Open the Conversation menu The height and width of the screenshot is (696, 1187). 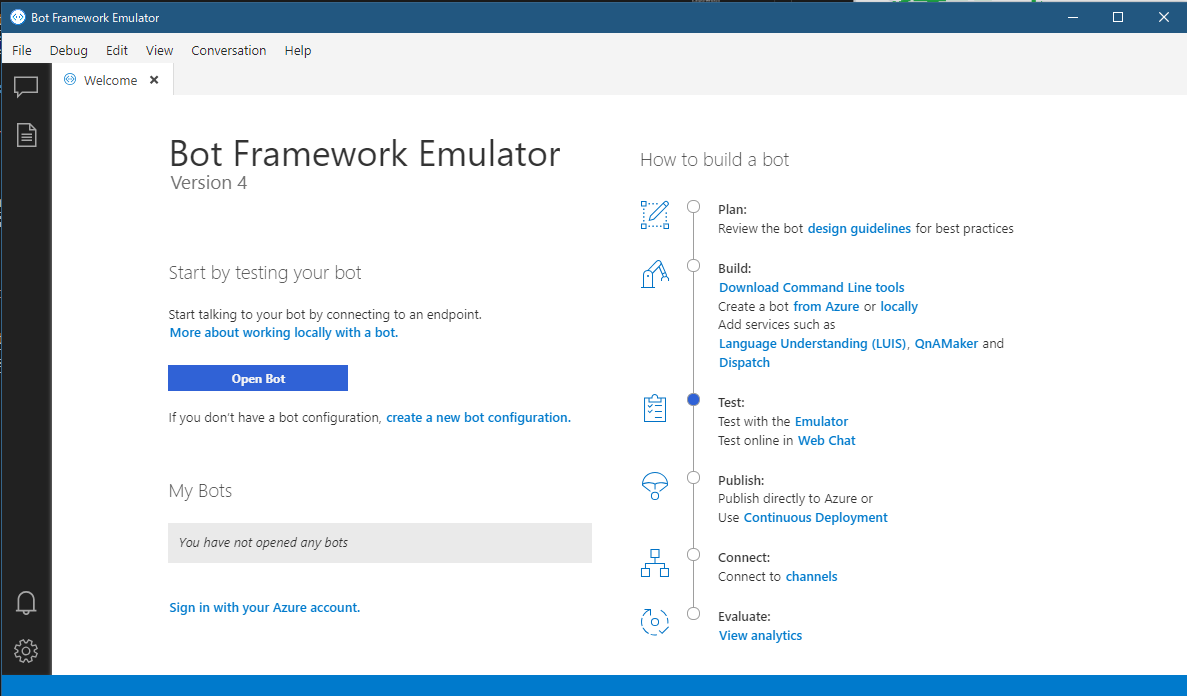tap(229, 51)
